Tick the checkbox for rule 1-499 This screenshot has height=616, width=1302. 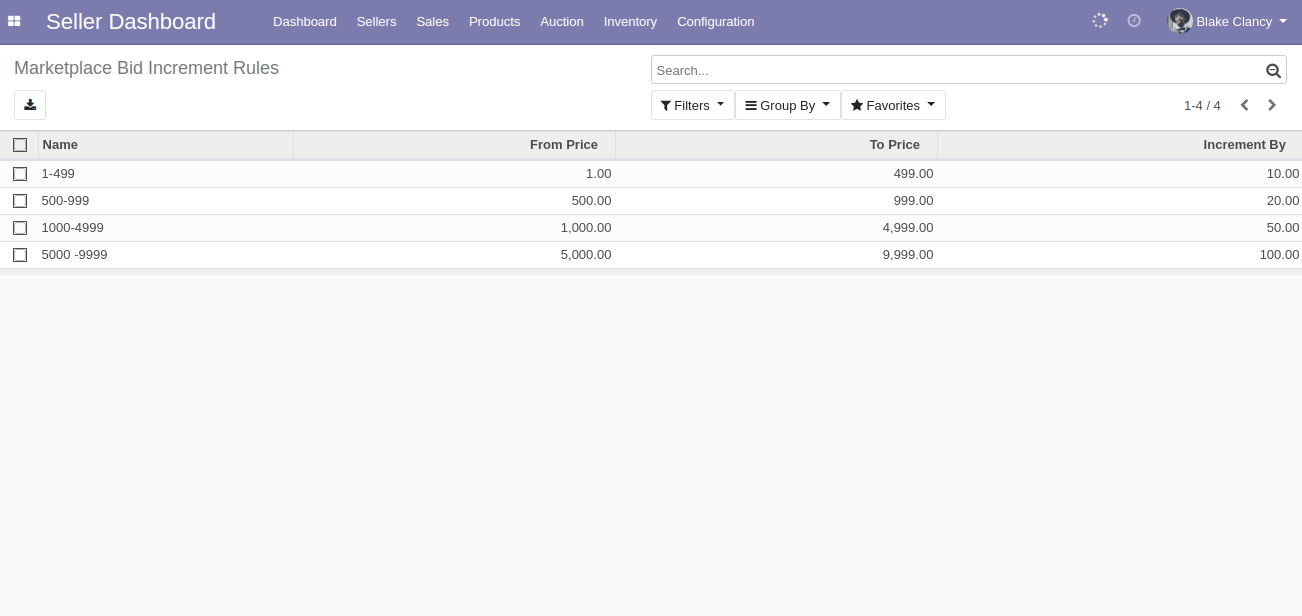tap(20, 174)
